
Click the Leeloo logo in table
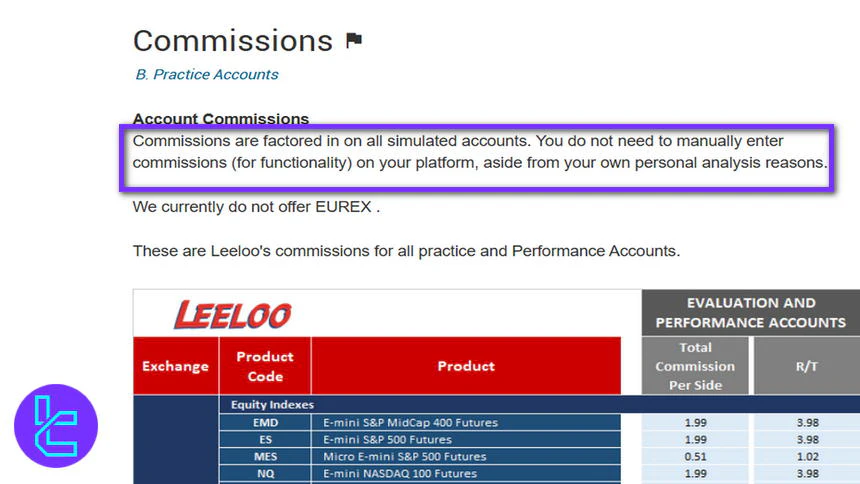point(233,315)
